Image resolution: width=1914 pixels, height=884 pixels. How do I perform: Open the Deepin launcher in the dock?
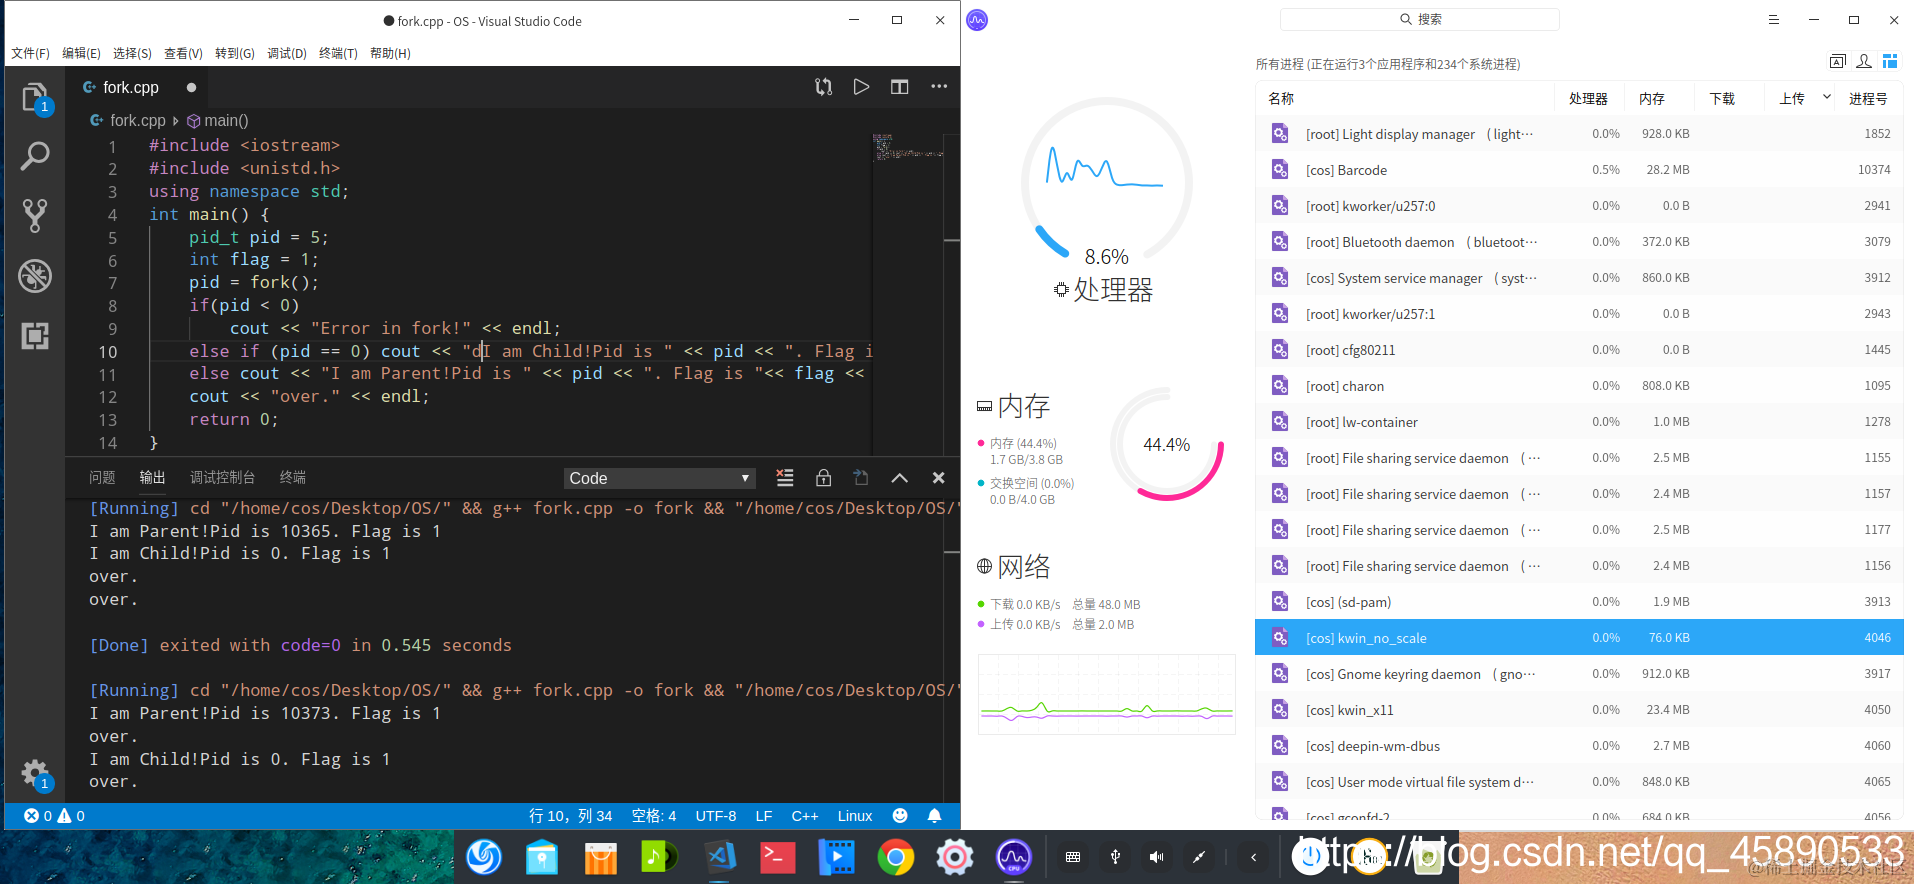484,857
